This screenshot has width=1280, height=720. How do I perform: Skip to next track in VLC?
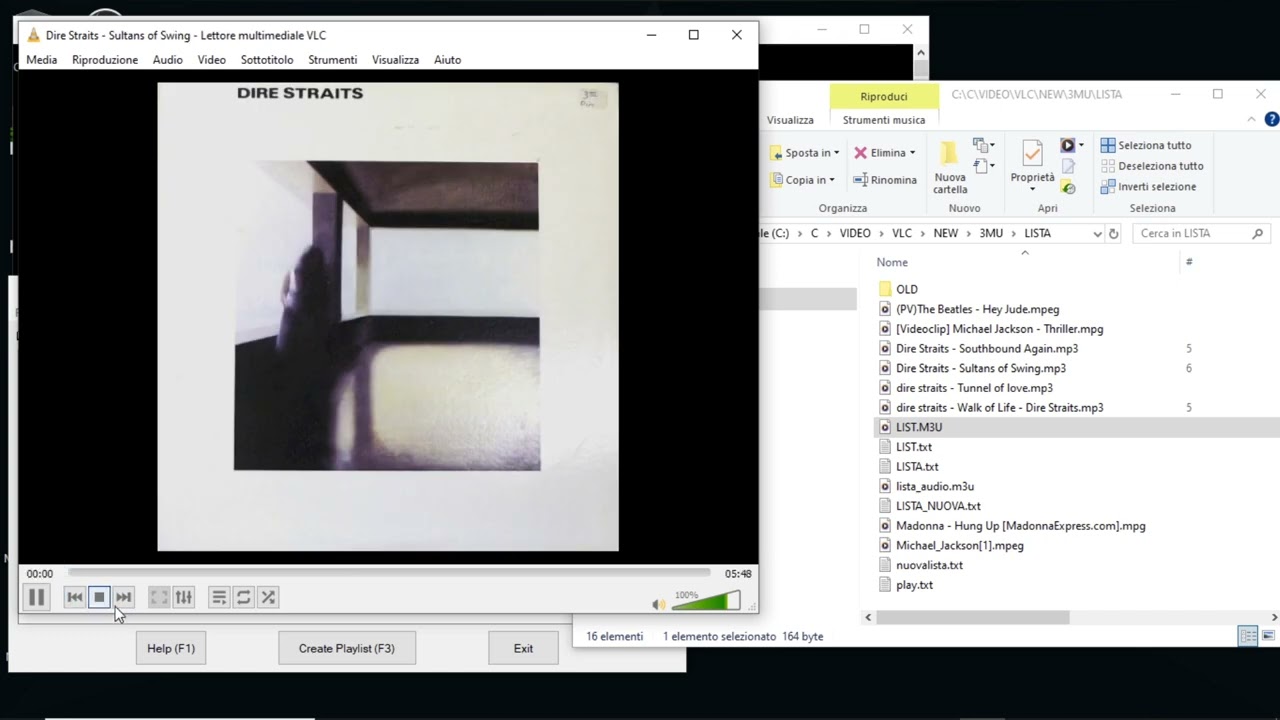click(x=123, y=597)
